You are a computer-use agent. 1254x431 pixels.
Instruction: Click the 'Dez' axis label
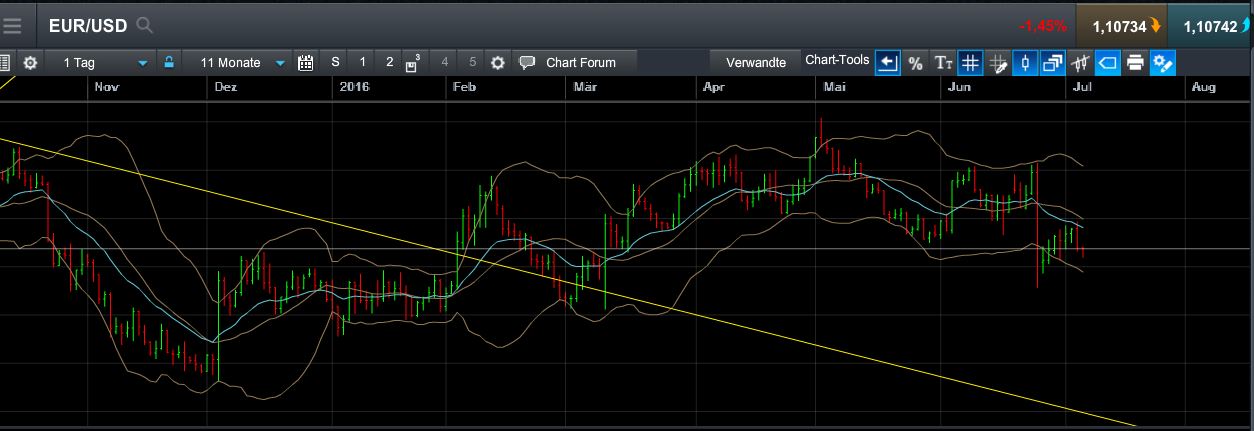(x=227, y=88)
